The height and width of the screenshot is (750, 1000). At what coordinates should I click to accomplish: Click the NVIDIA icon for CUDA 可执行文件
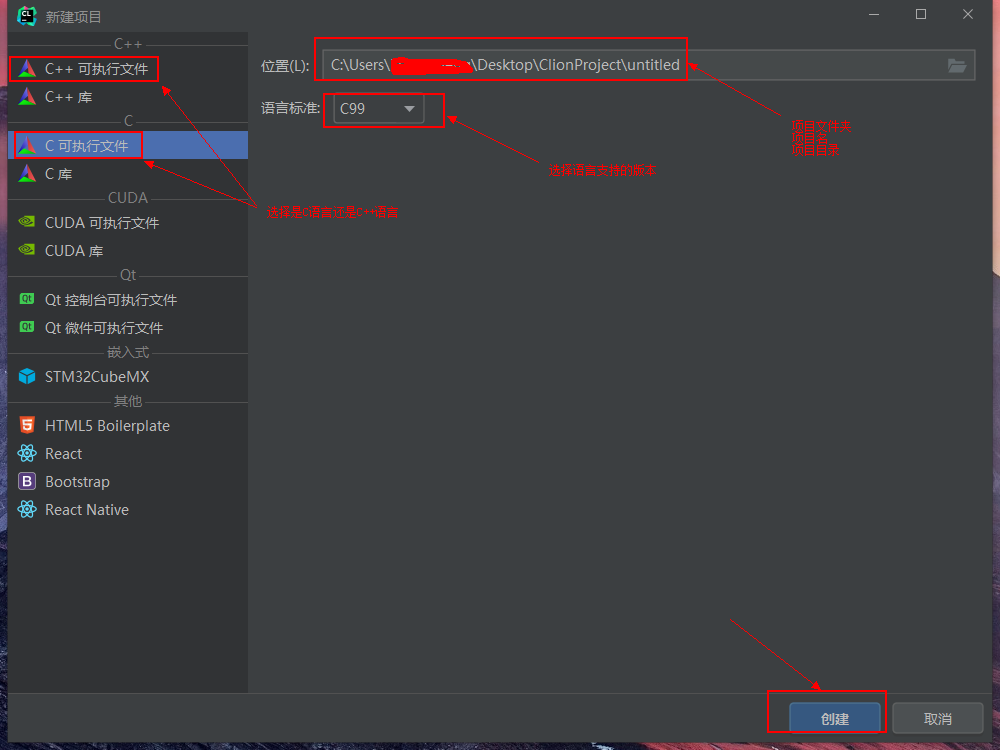[27, 222]
